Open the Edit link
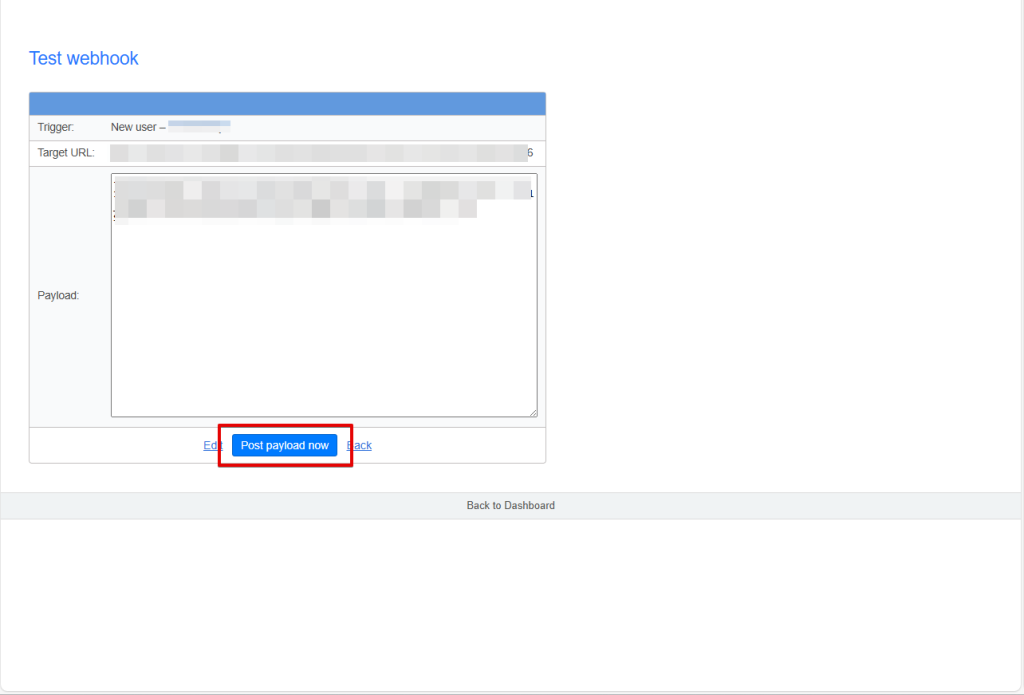Viewport: 1024px width, 695px height. click(211, 446)
